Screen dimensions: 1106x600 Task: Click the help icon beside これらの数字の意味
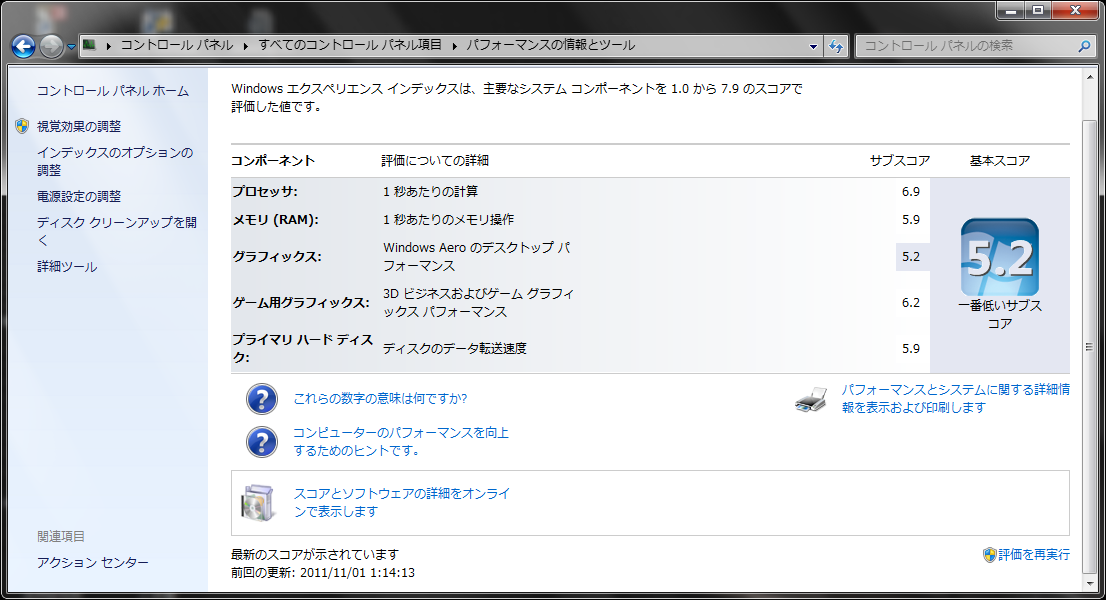(x=262, y=399)
